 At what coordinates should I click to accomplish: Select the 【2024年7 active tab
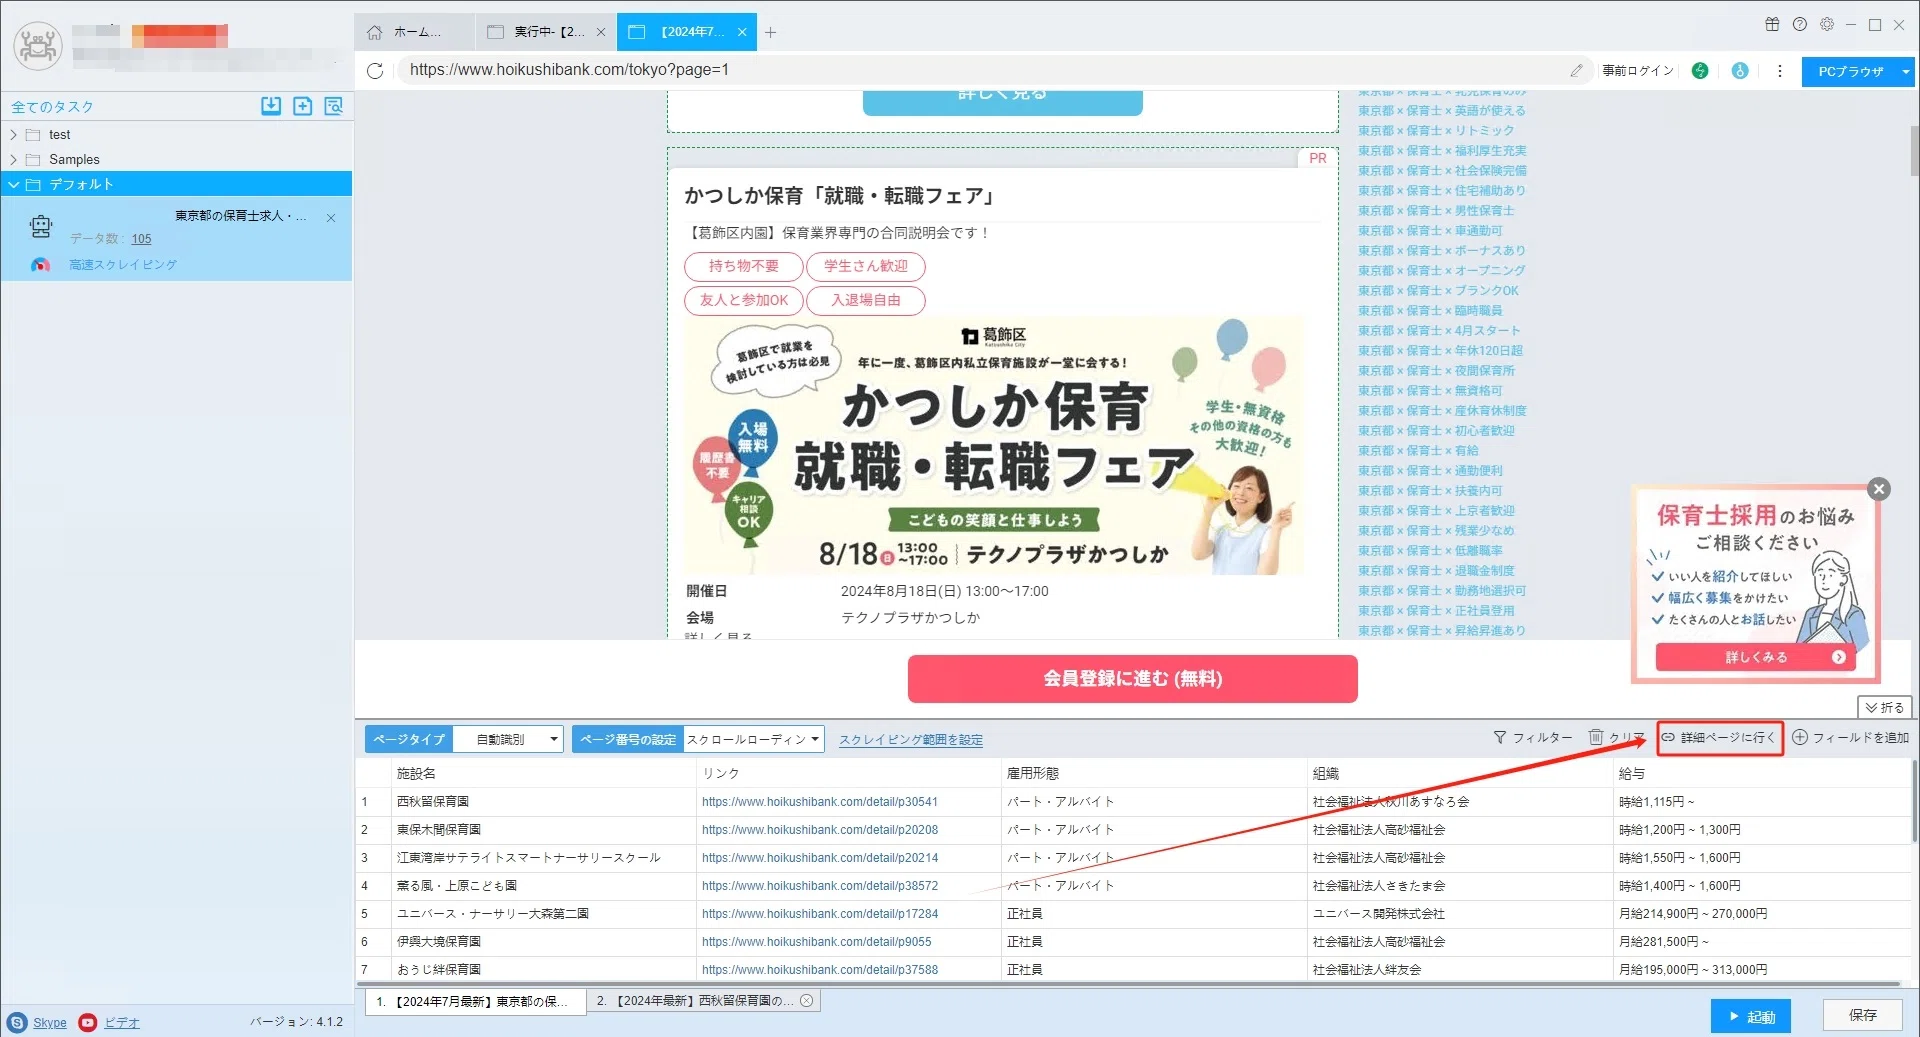686,32
